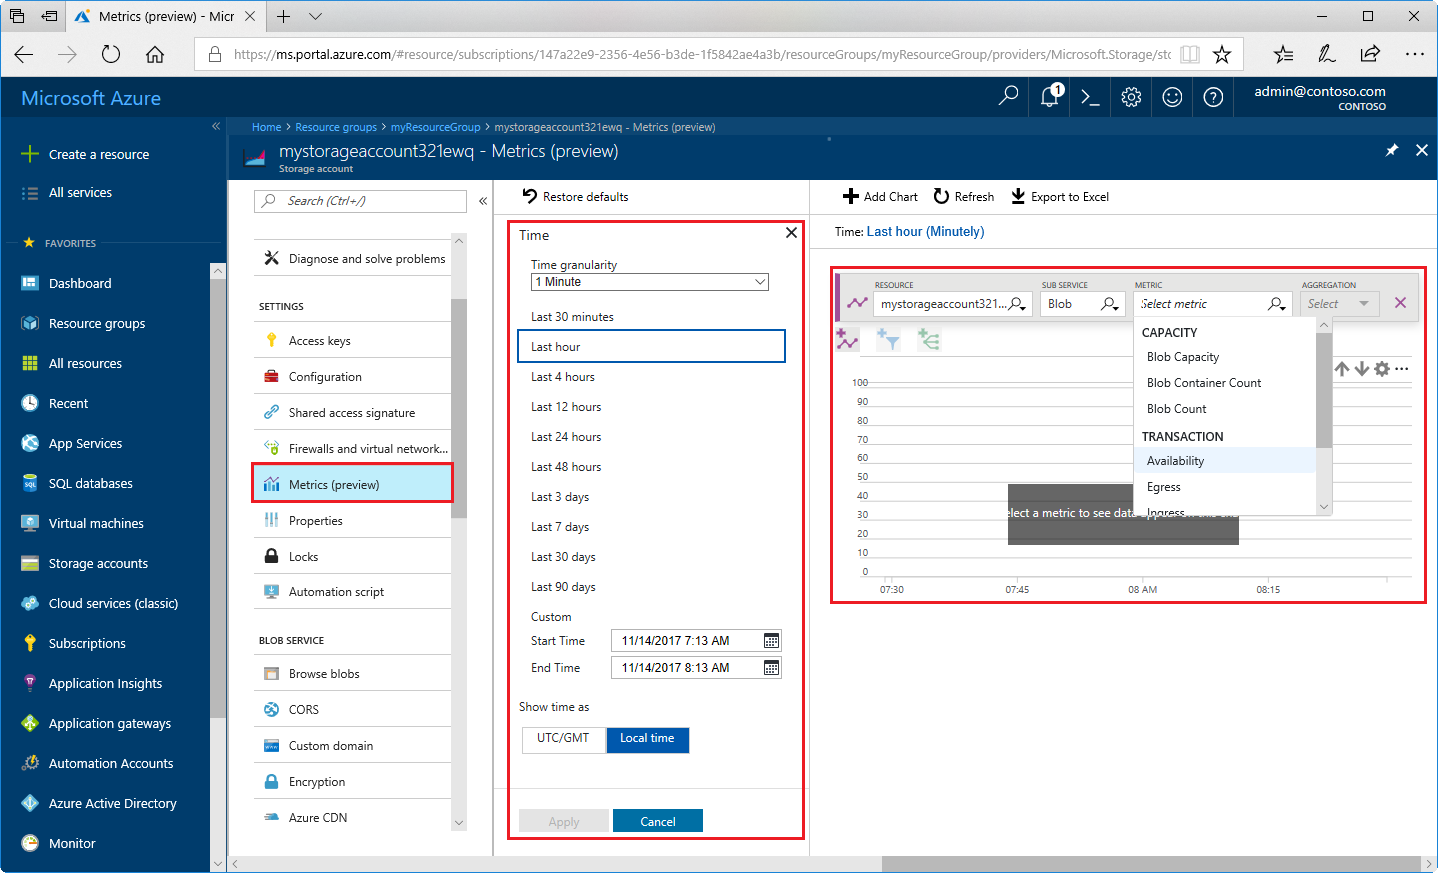Open the chart settings gear

[1381, 368]
